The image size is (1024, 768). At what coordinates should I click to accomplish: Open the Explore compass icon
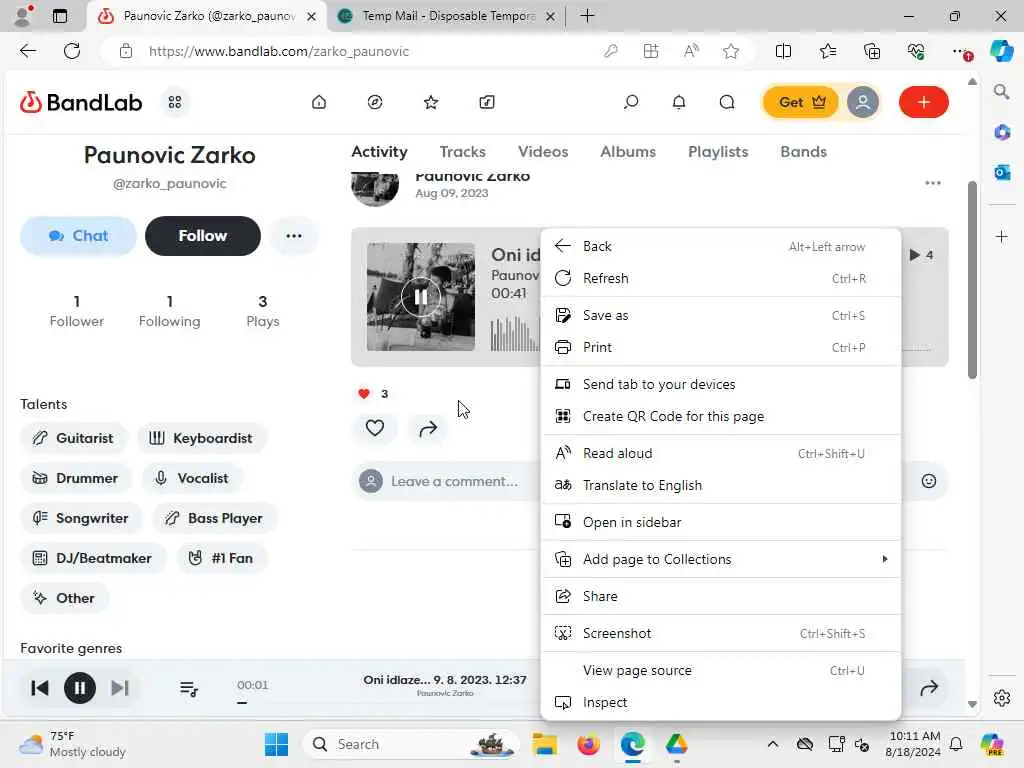[x=375, y=102]
